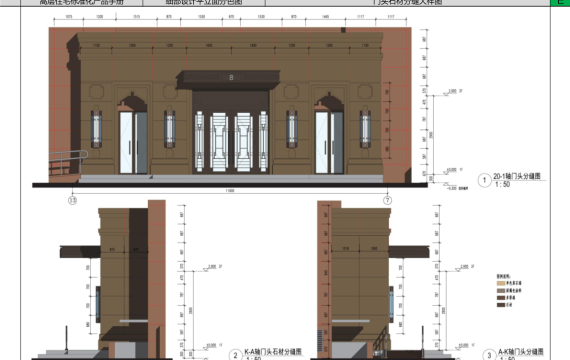Screen dimensions: 570x360
Task: Click the K-A axis elevation title text
Action: tap(273, 352)
